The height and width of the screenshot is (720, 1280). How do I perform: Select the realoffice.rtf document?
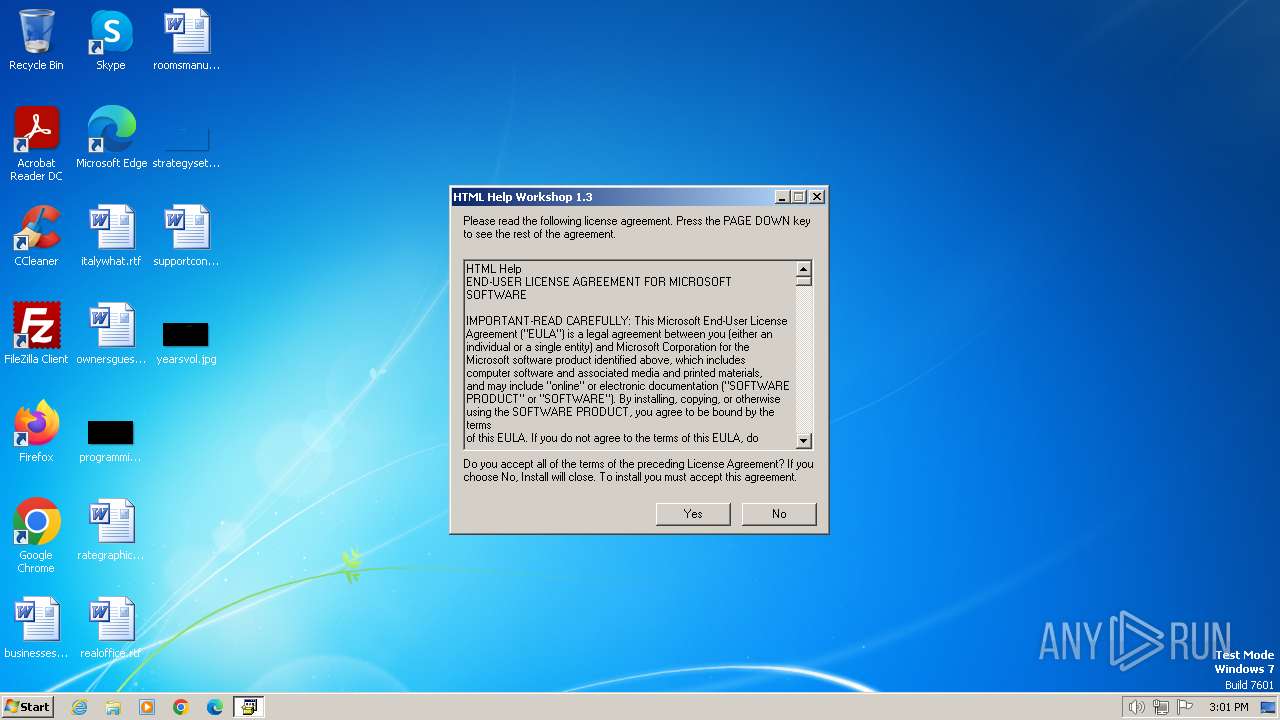111,628
